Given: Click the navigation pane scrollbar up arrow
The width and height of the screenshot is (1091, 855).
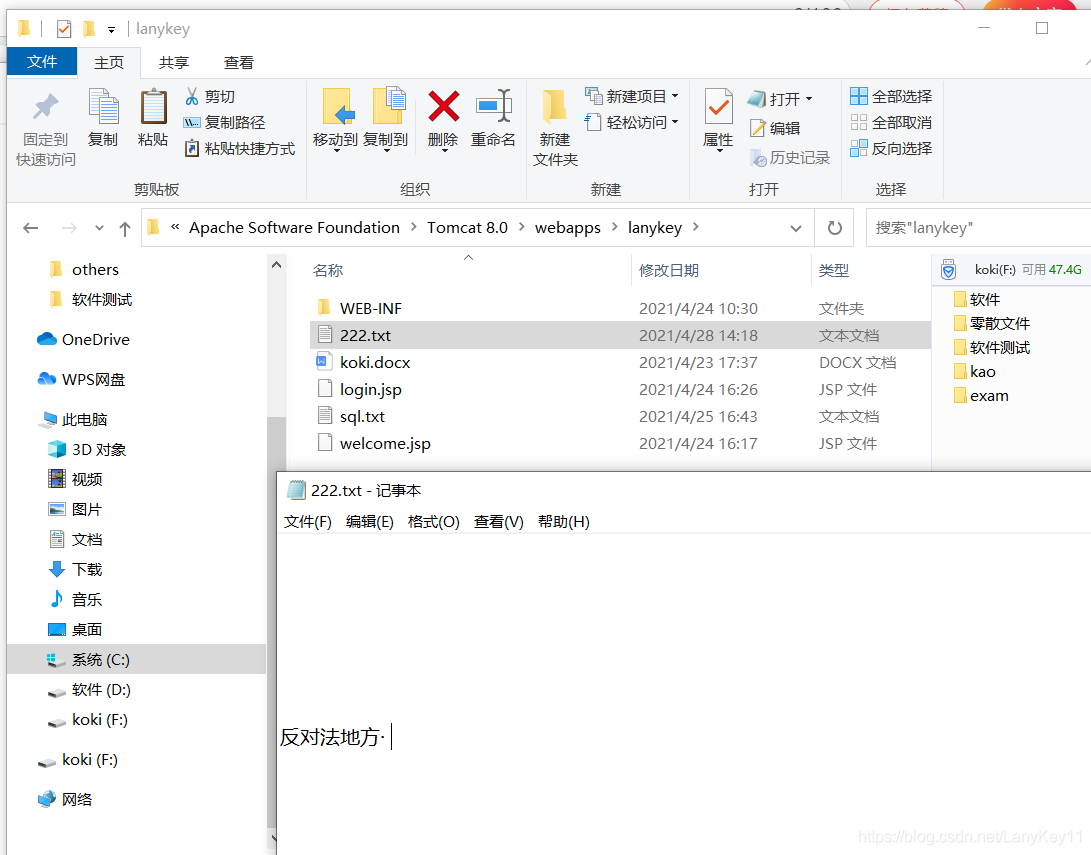Looking at the screenshot, I should click(x=276, y=265).
